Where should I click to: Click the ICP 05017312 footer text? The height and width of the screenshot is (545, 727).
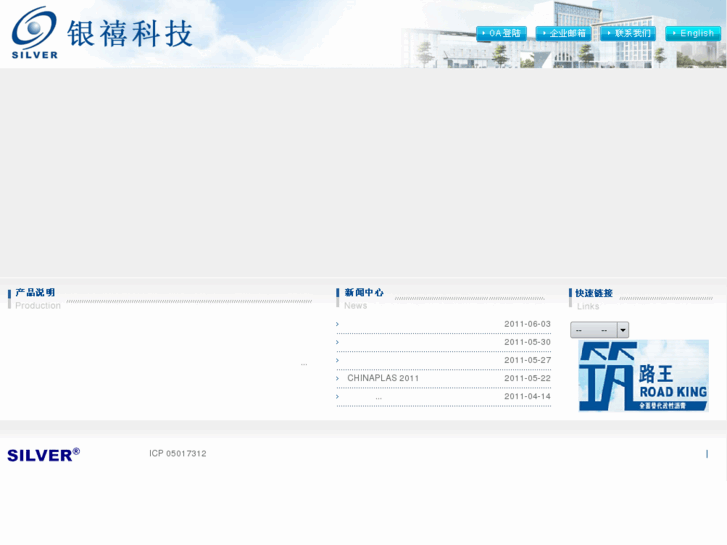pyautogui.click(x=178, y=453)
